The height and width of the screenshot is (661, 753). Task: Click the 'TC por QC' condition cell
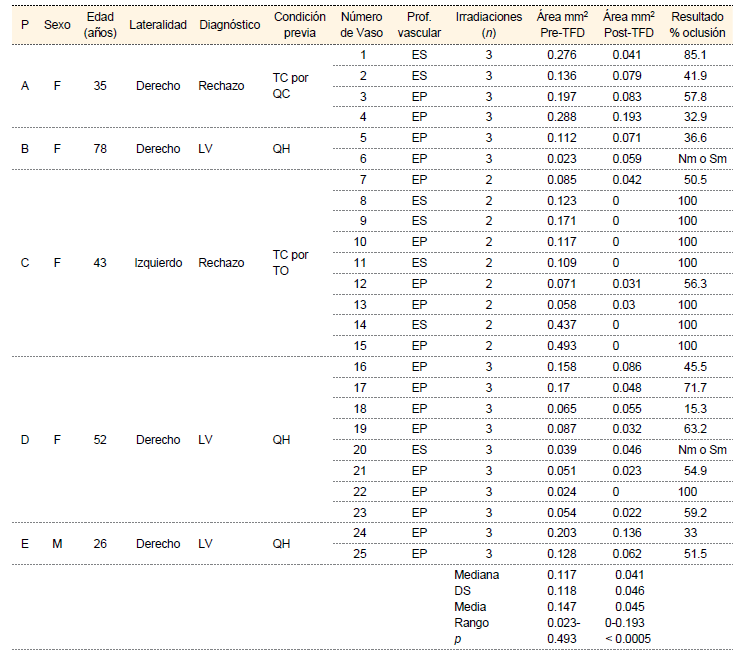(x=291, y=86)
